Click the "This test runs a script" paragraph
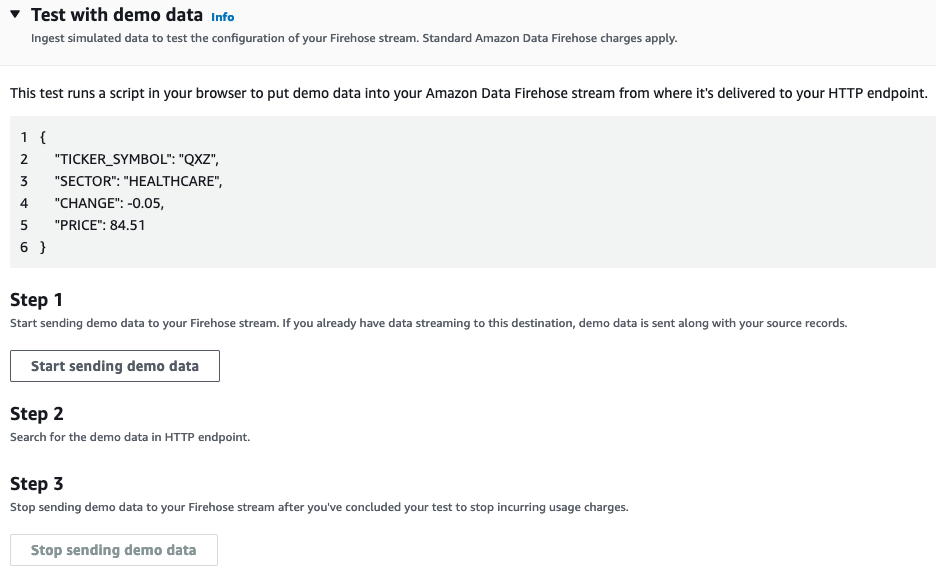 click(x=468, y=93)
